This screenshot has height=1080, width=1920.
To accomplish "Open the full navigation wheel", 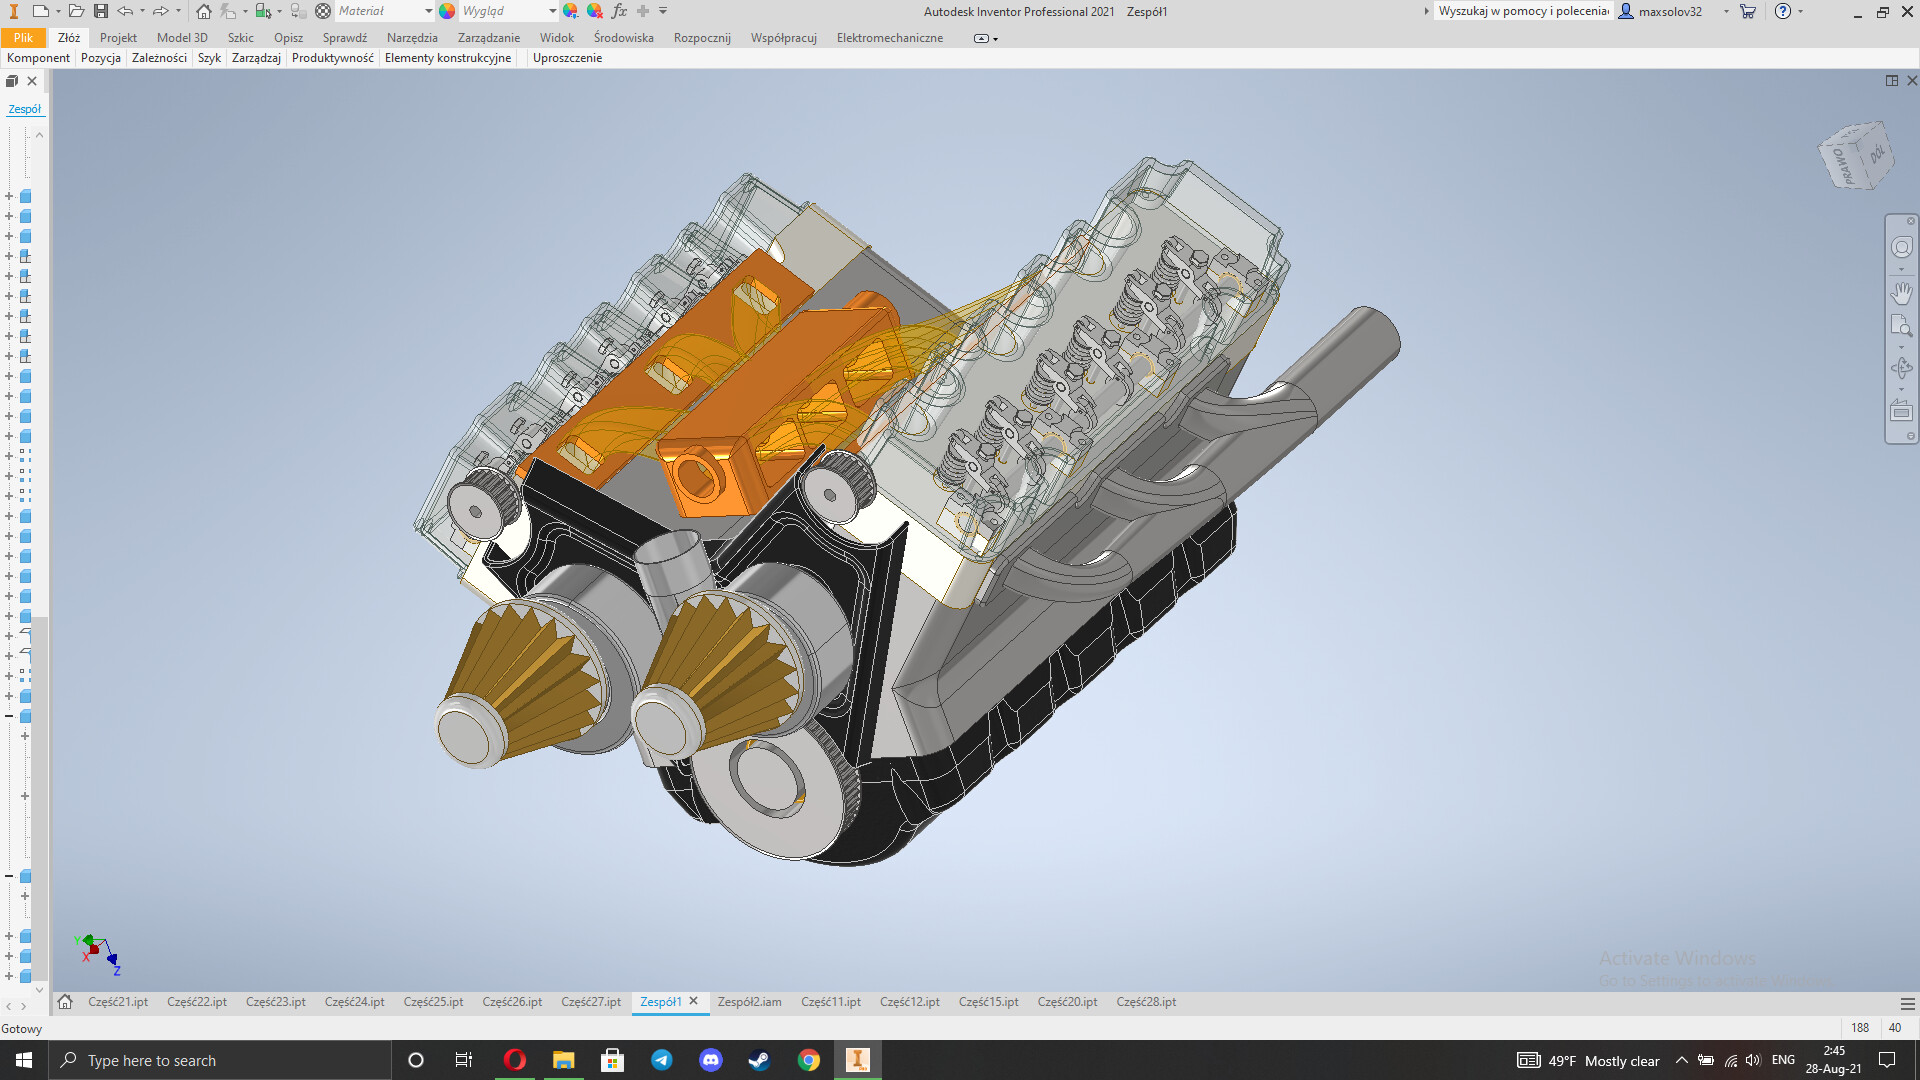I will pos(1901,247).
